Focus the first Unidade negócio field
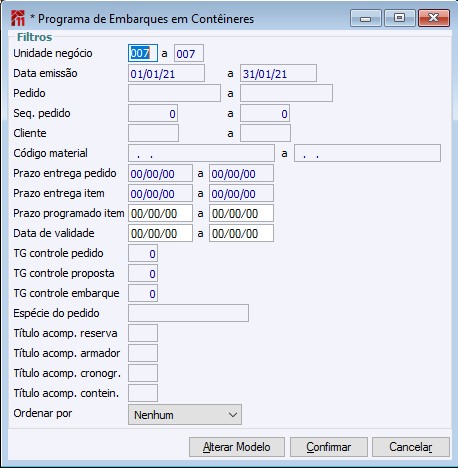This screenshot has width=458, height=468. (x=143, y=53)
